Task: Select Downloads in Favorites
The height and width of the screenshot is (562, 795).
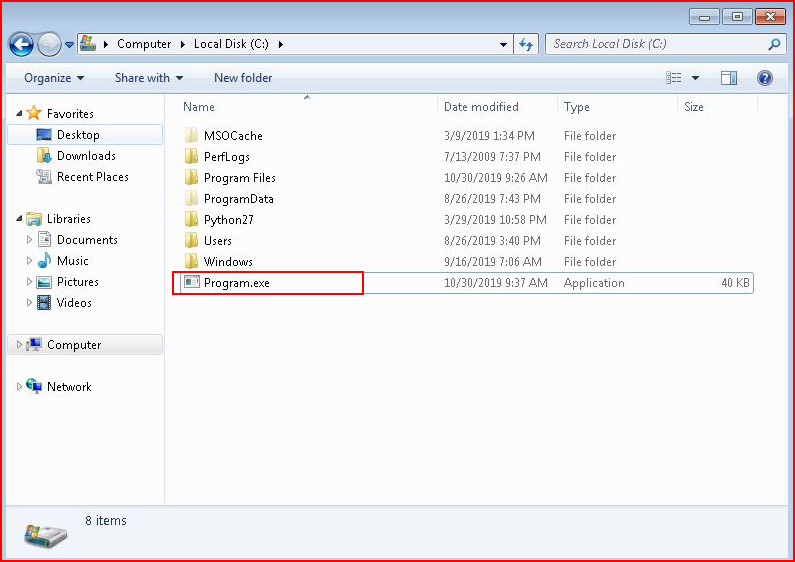Action: point(86,156)
